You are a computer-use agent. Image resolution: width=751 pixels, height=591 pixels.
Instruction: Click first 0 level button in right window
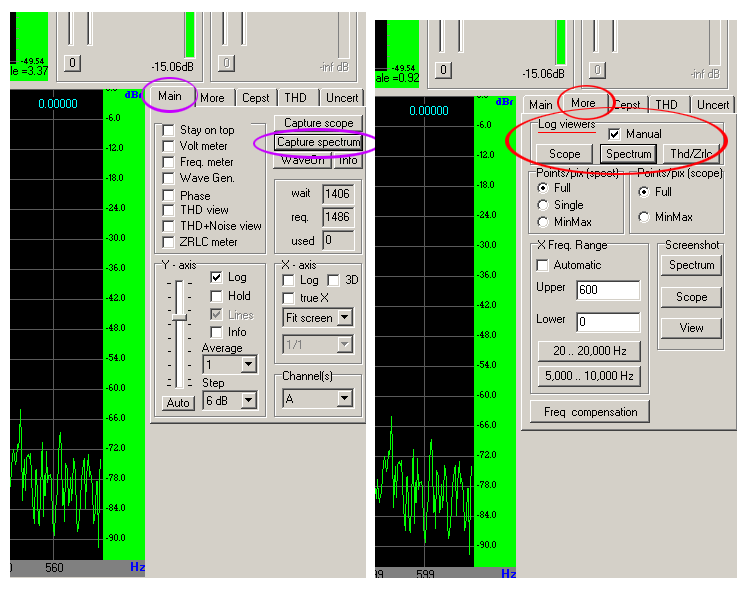click(x=443, y=70)
